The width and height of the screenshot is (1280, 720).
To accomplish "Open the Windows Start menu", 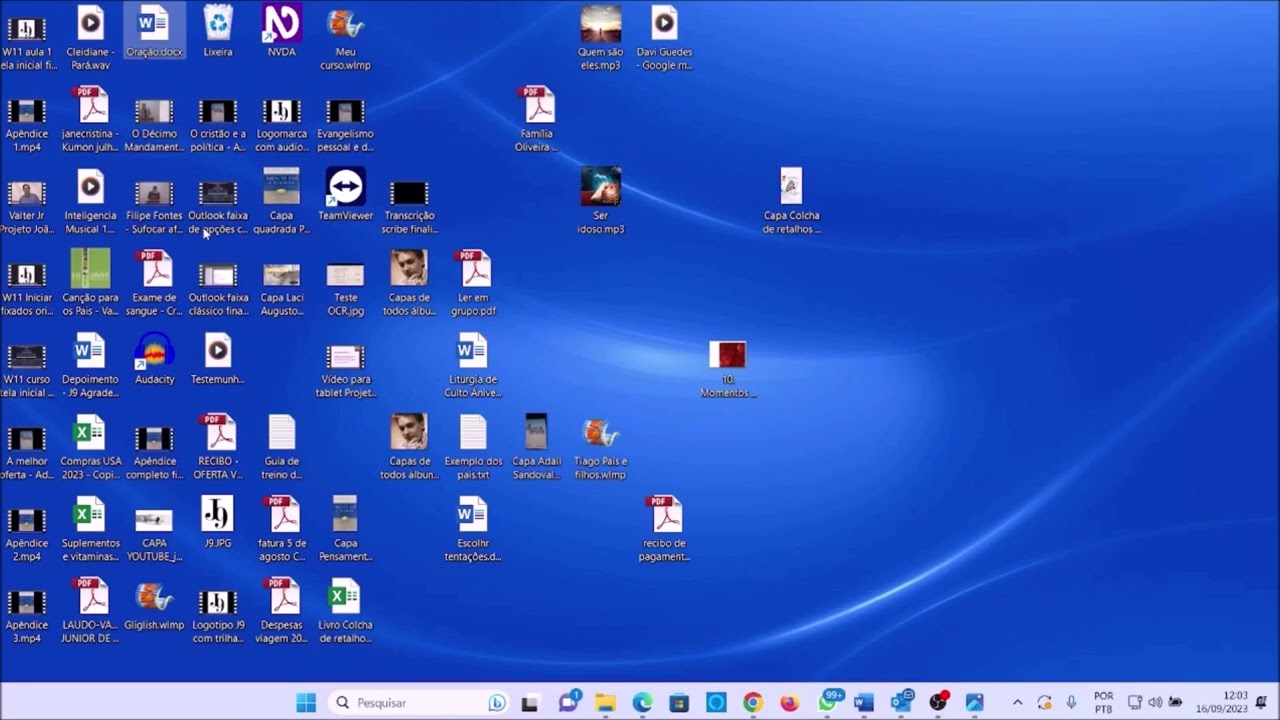I will (x=306, y=702).
